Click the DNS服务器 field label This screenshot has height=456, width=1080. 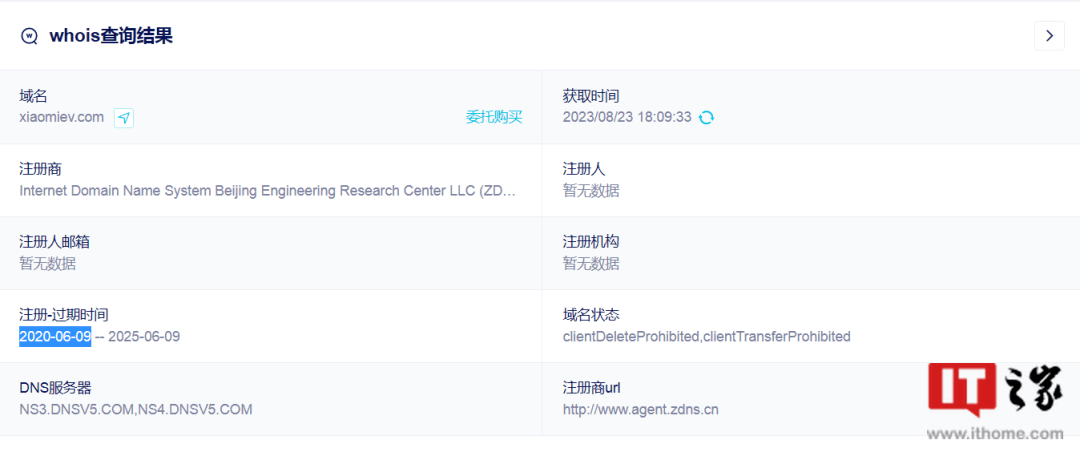coord(55,388)
